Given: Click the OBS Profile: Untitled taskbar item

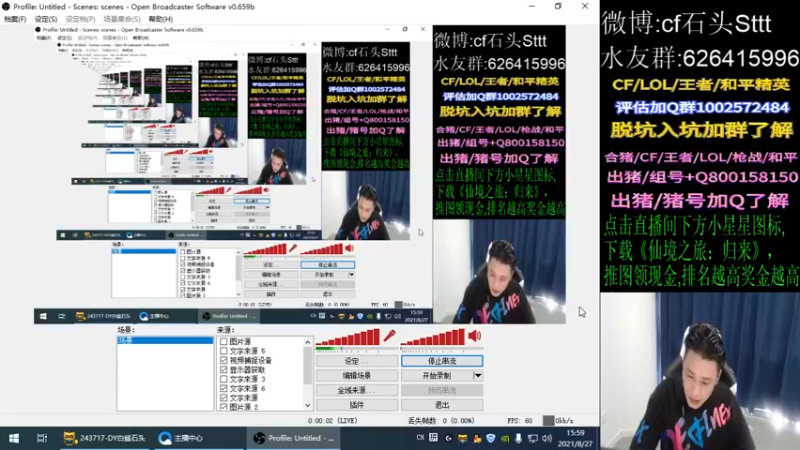Looking at the screenshot, I should pos(295,438).
